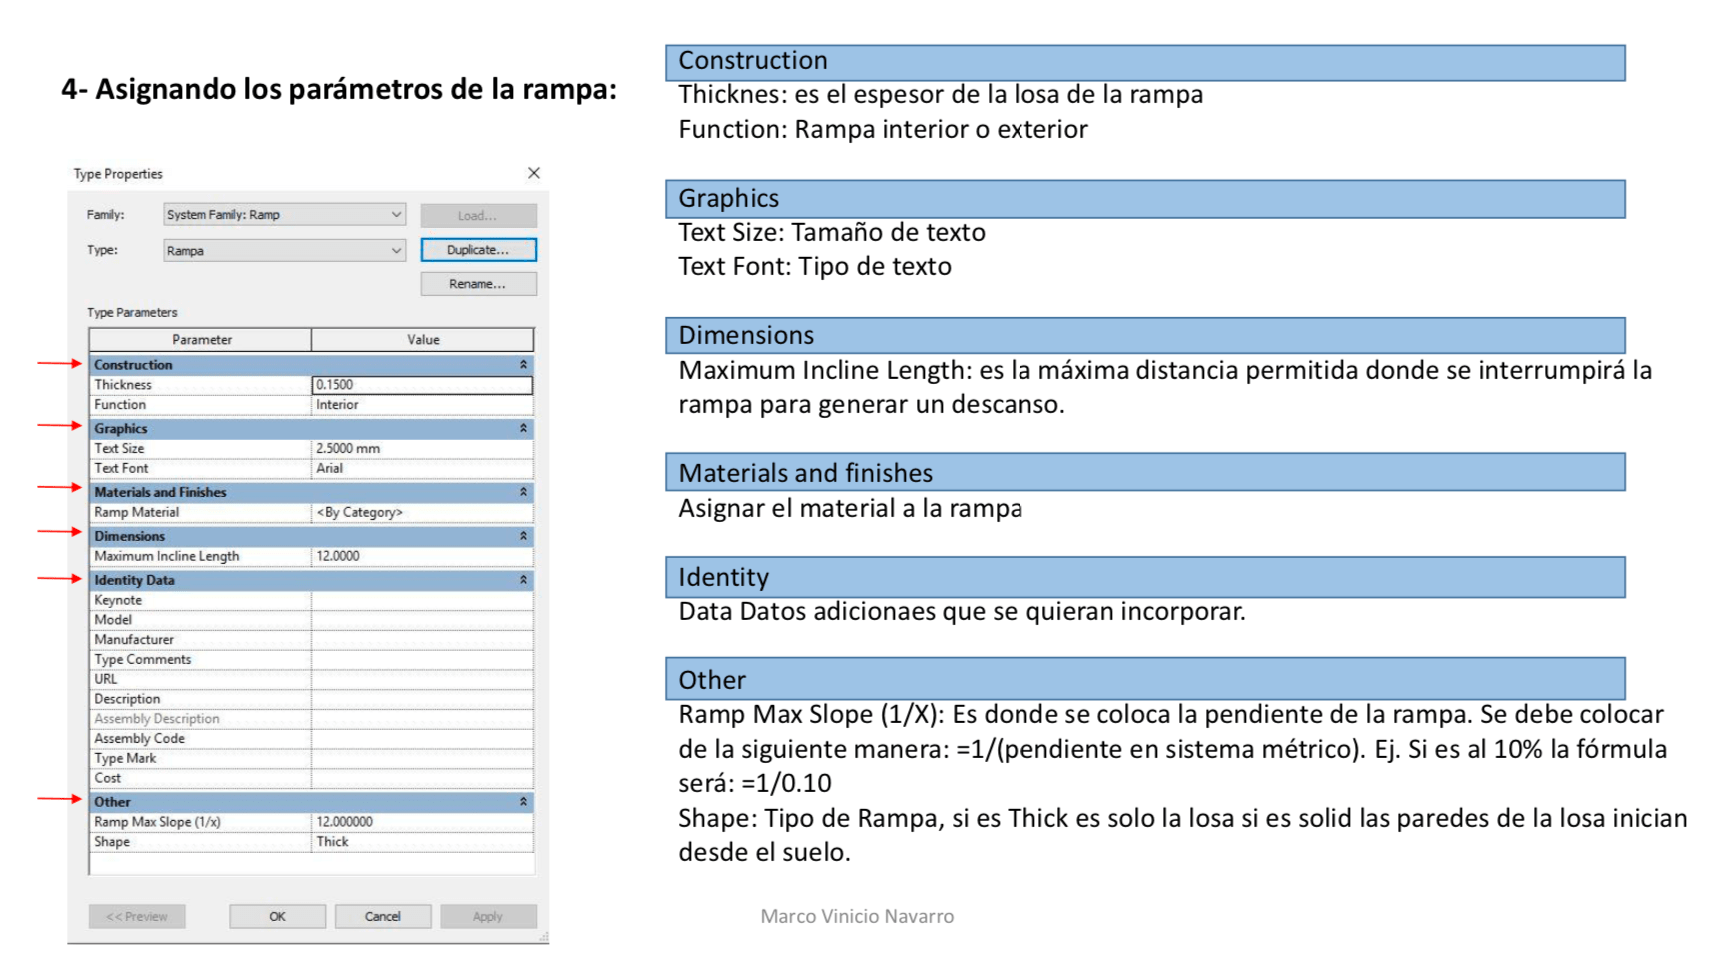Viewport: 1714px width, 958px height.
Task: Select the Keynote parameter label
Action: click(118, 600)
